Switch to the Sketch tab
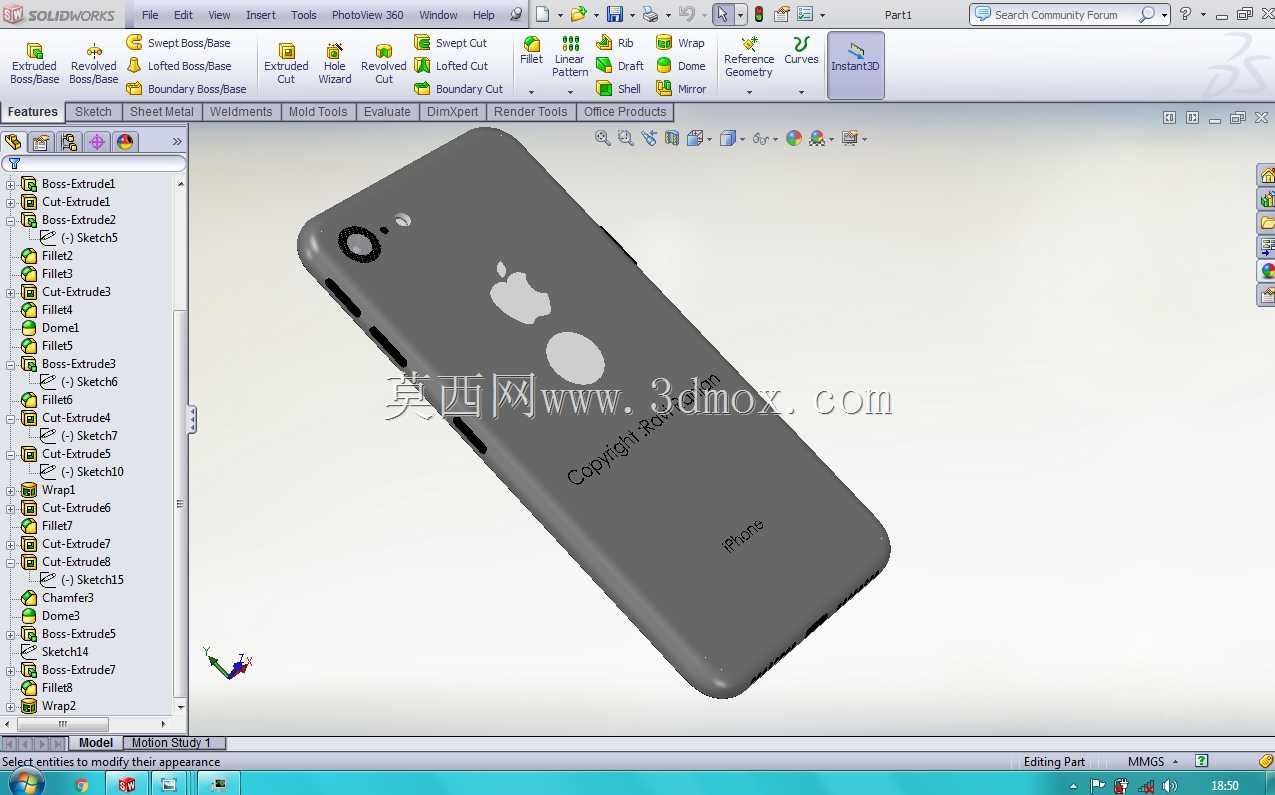 click(x=93, y=112)
